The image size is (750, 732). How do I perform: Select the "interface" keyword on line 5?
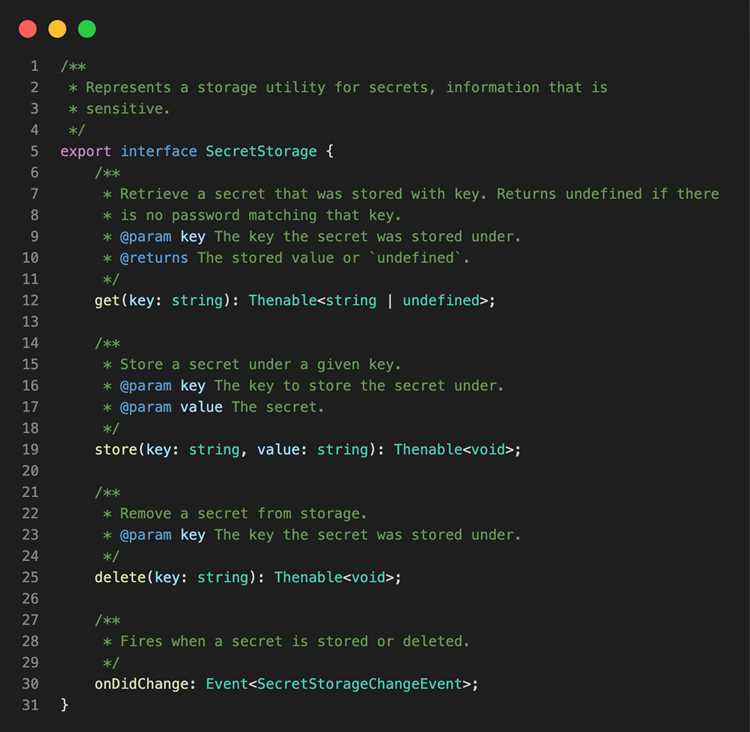click(158, 152)
